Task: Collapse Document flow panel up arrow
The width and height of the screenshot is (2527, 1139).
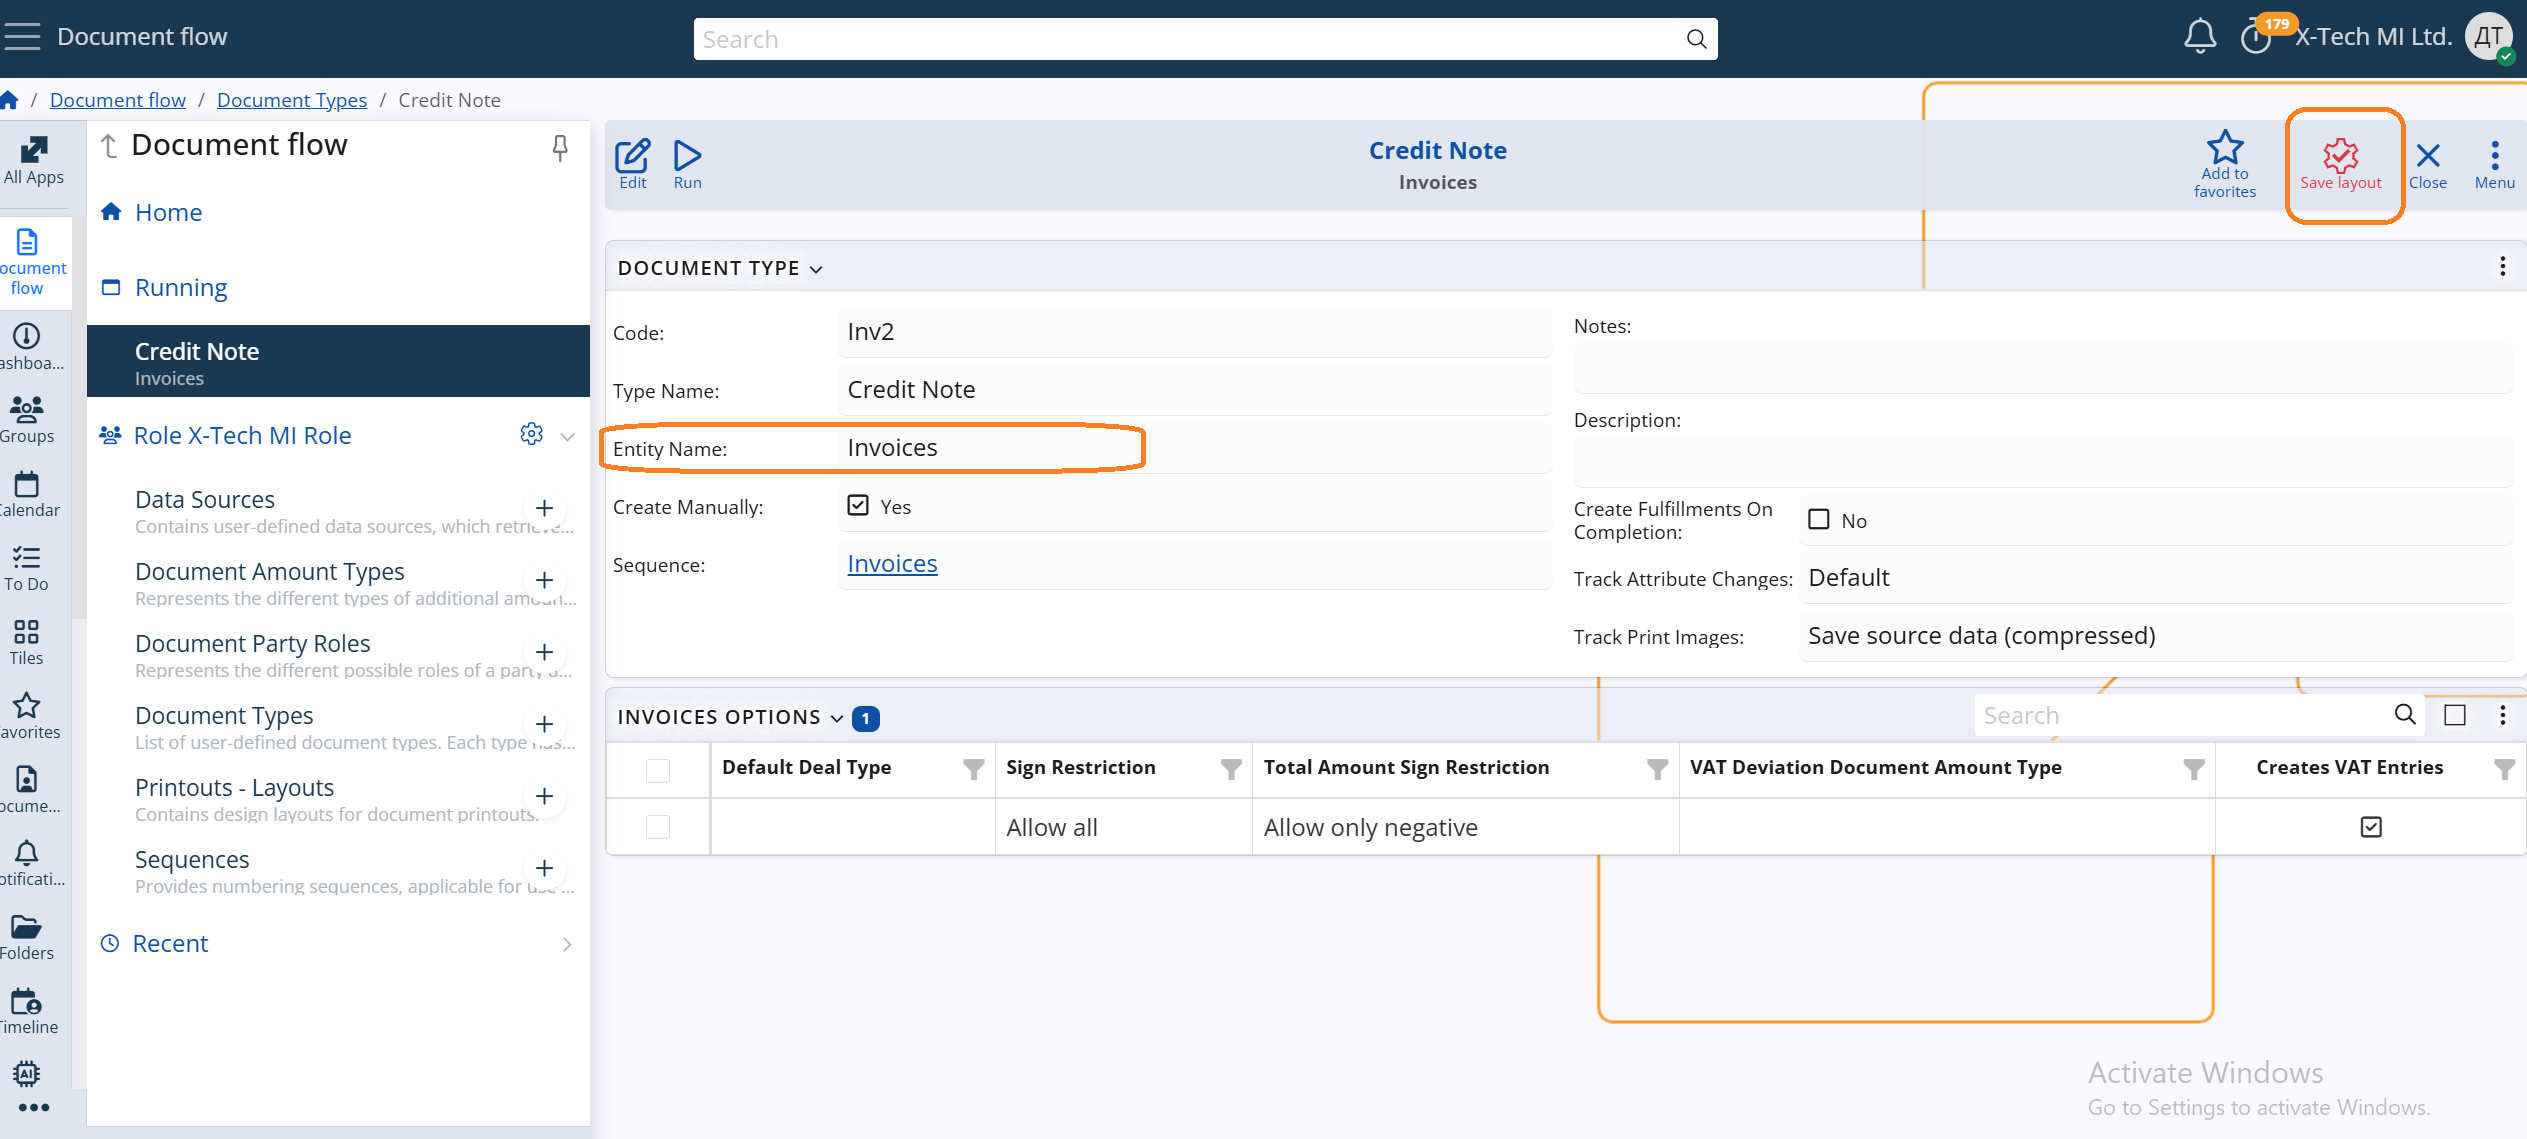Action: 110,146
